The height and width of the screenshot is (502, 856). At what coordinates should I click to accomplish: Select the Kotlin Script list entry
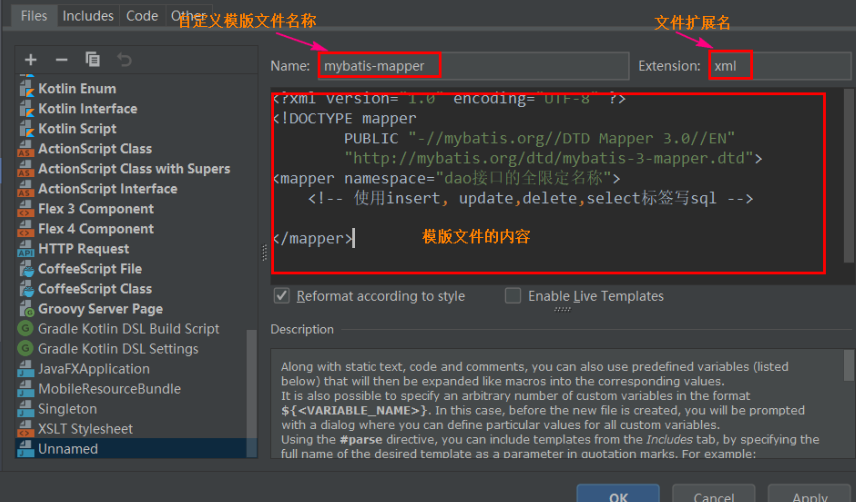point(77,129)
